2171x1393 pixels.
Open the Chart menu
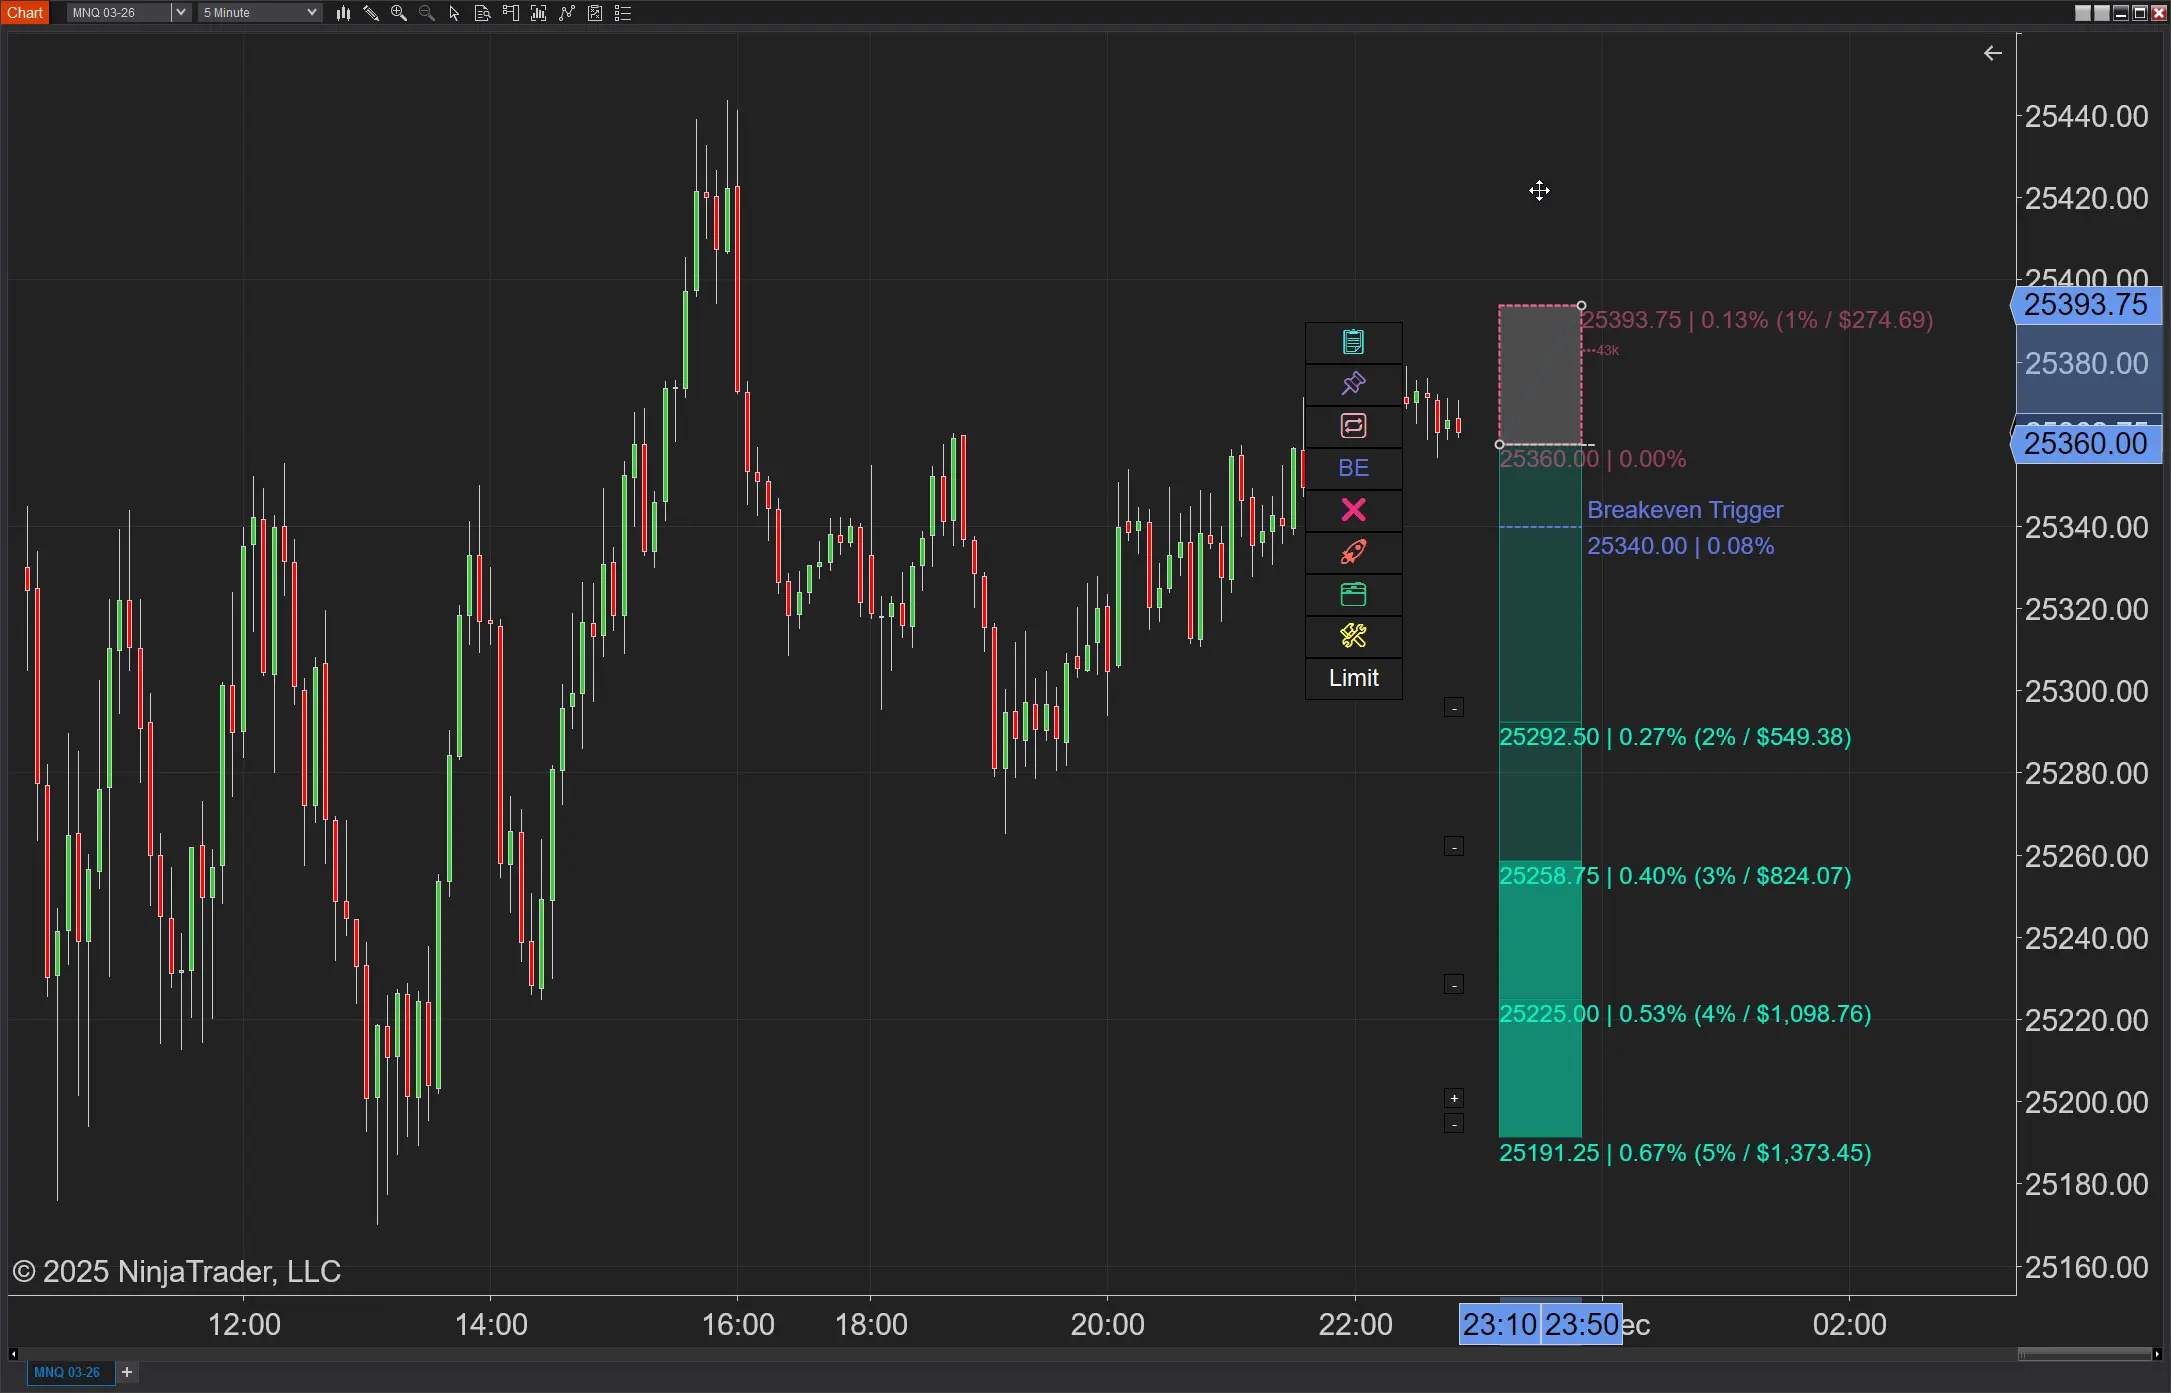pyautogui.click(x=25, y=12)
